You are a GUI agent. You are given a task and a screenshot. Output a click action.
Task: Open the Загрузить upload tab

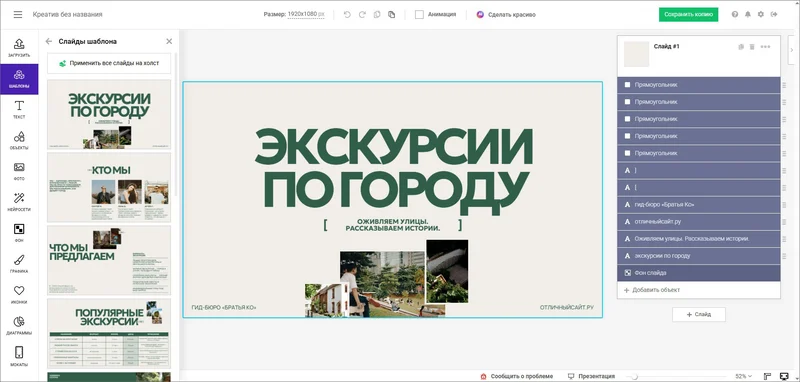click(x=19, y=48)
